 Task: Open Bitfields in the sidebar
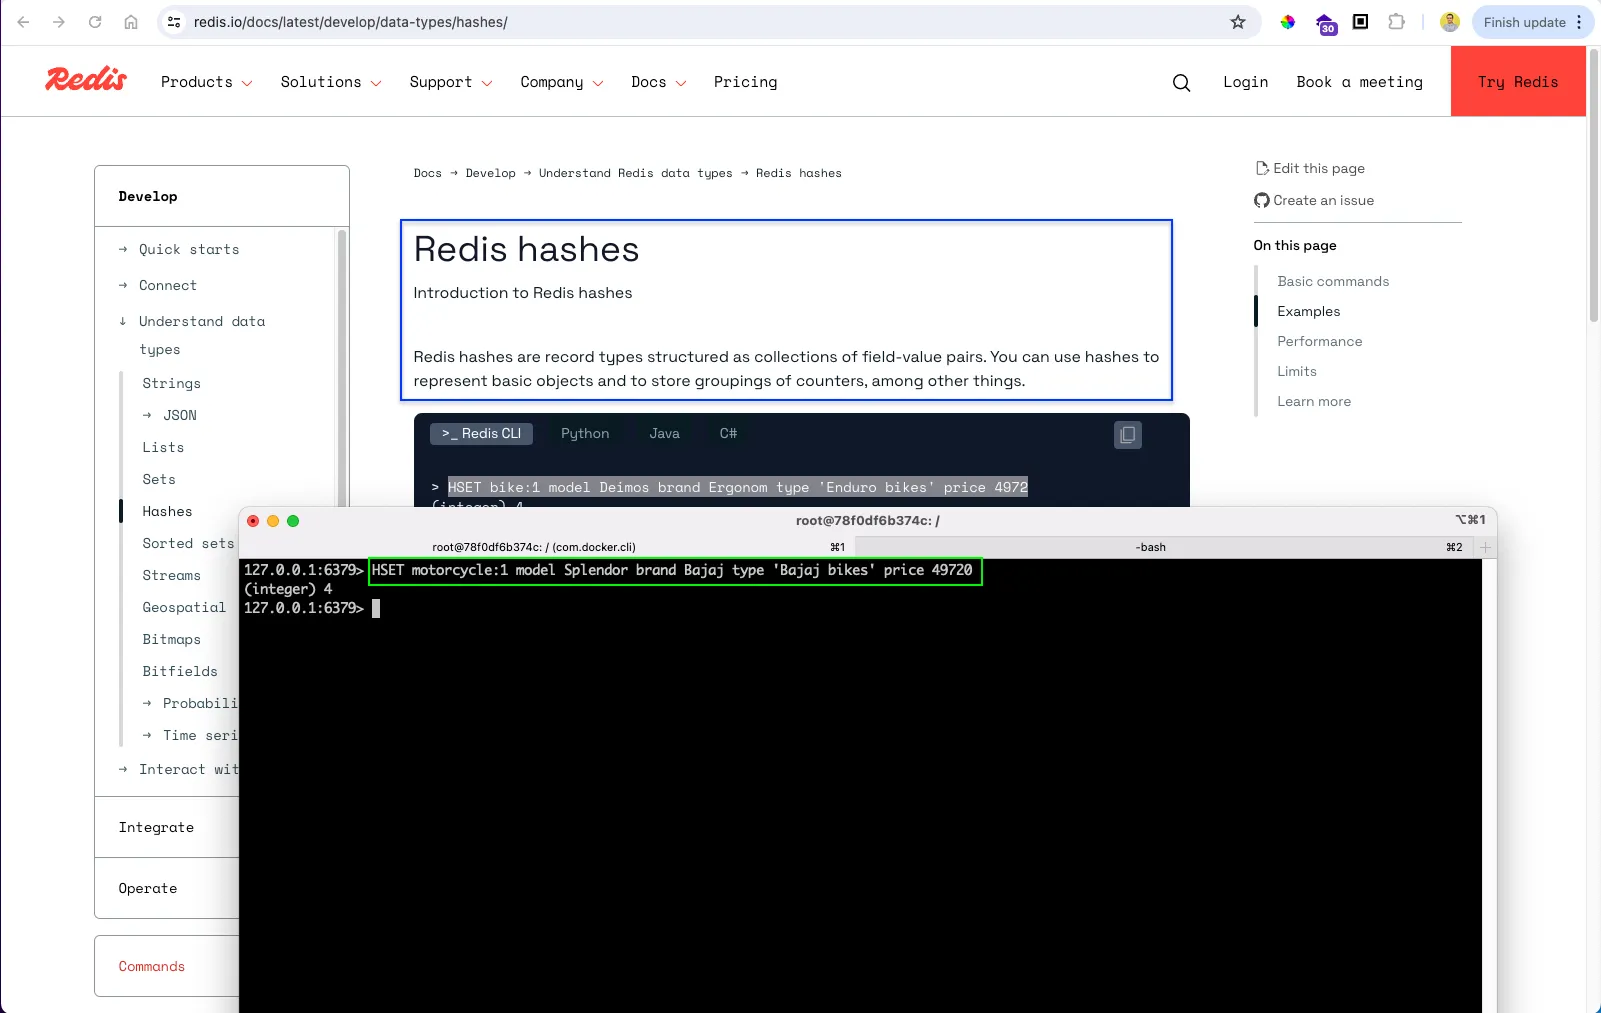[x=180, y=671]
